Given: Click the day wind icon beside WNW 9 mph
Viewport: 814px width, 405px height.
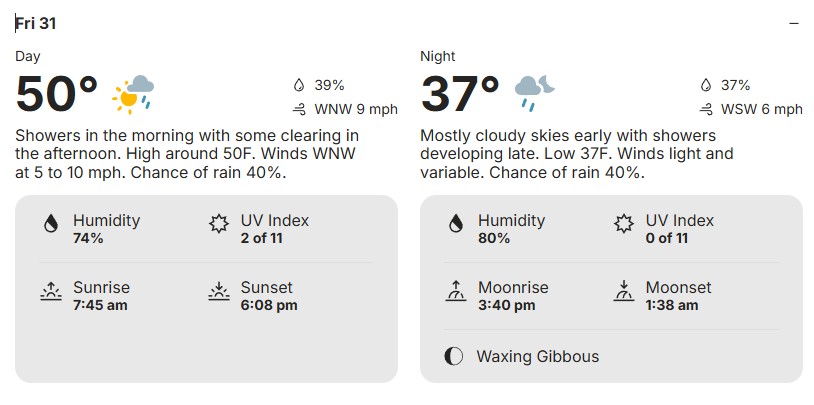Looking at the screenshot, I should pos(298,109).
